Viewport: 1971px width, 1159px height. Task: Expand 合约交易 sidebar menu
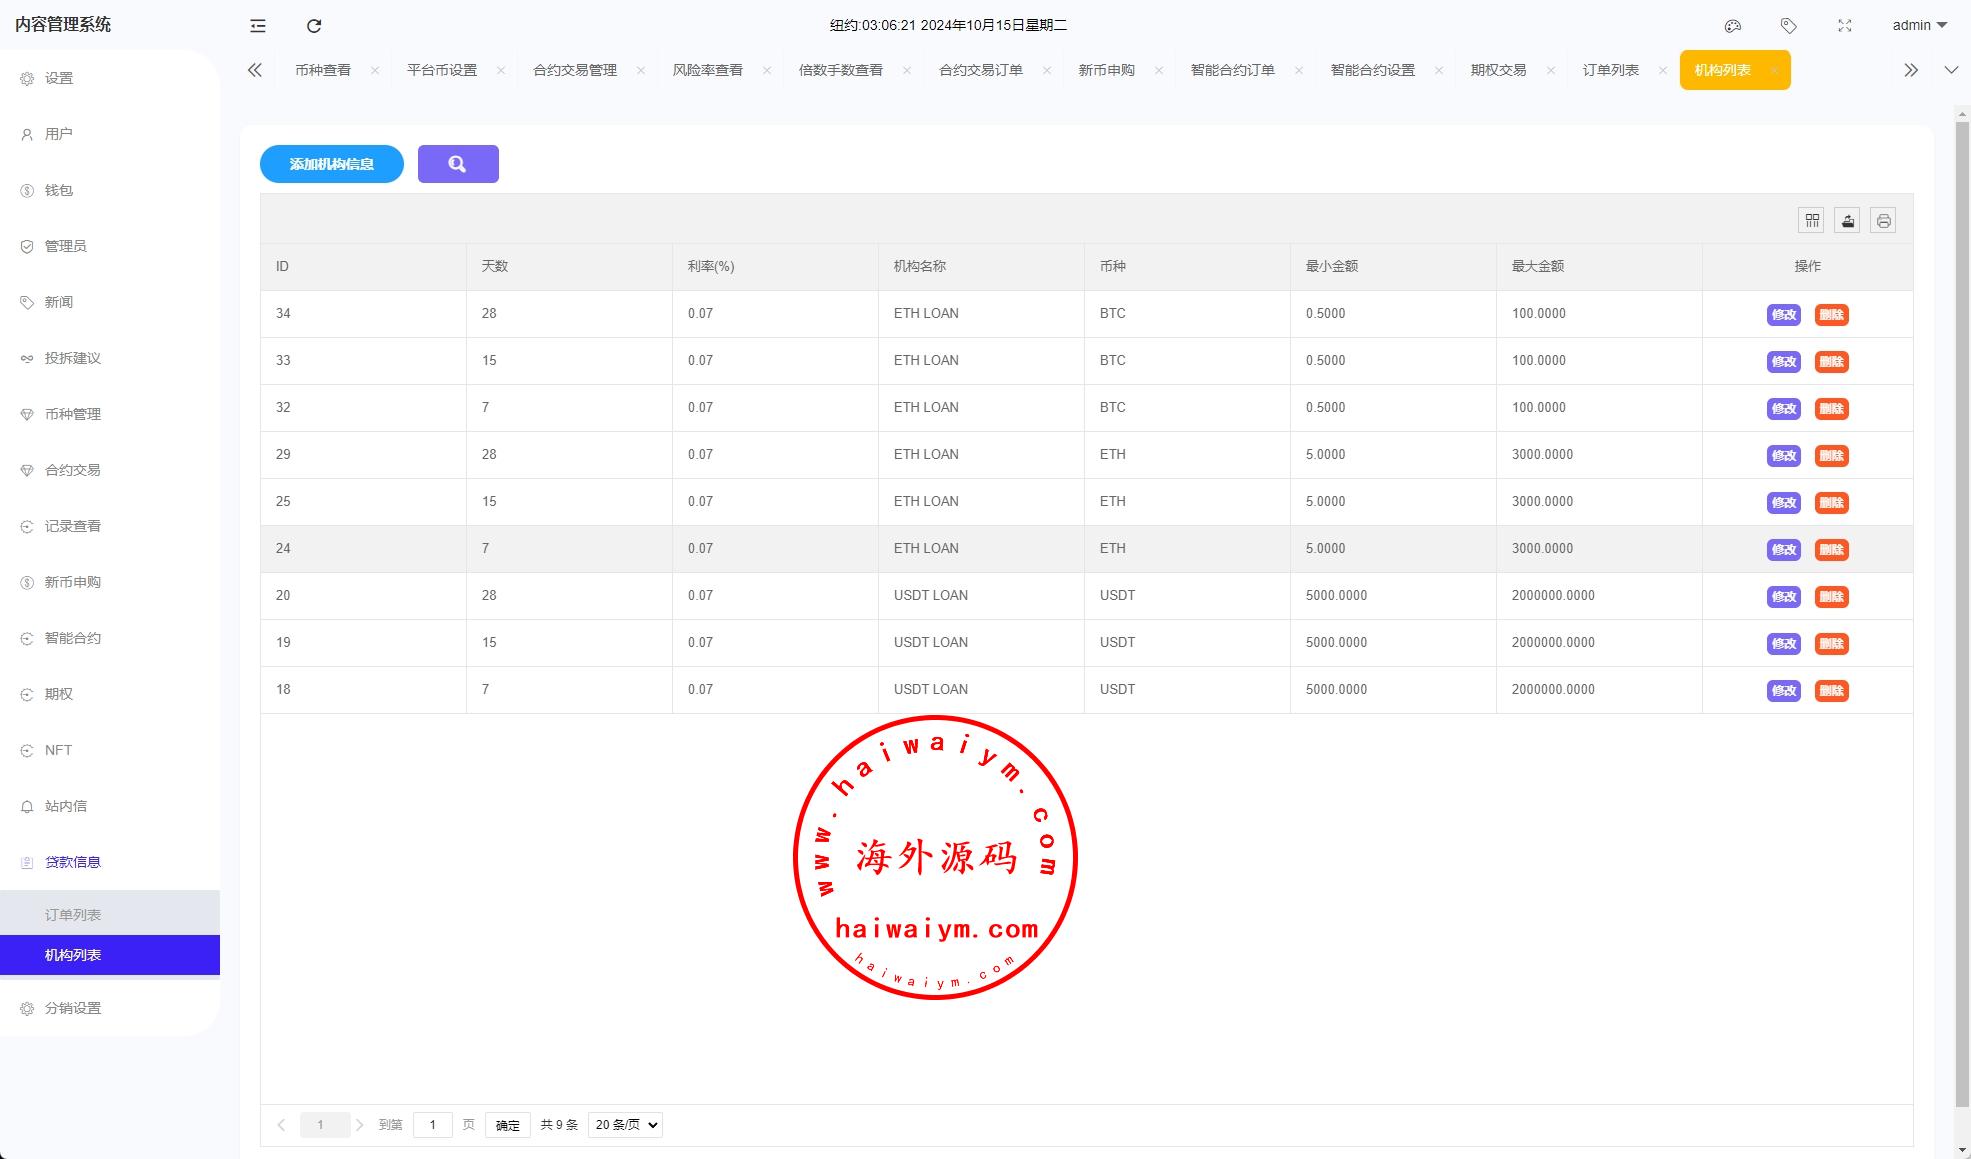72,470
